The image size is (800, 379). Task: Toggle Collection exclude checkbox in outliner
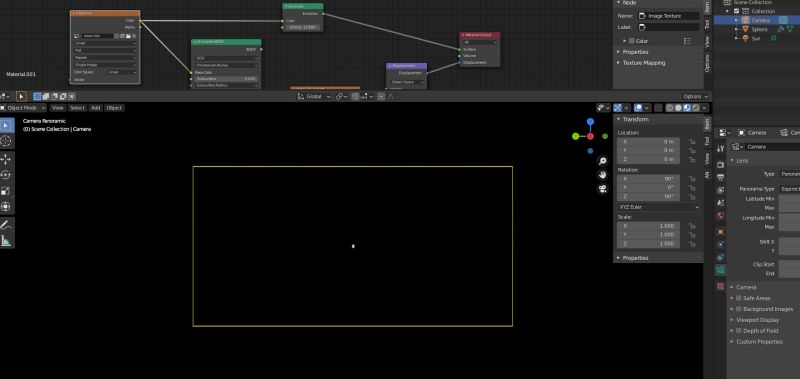pyautogui.click(x=737, y=11)
